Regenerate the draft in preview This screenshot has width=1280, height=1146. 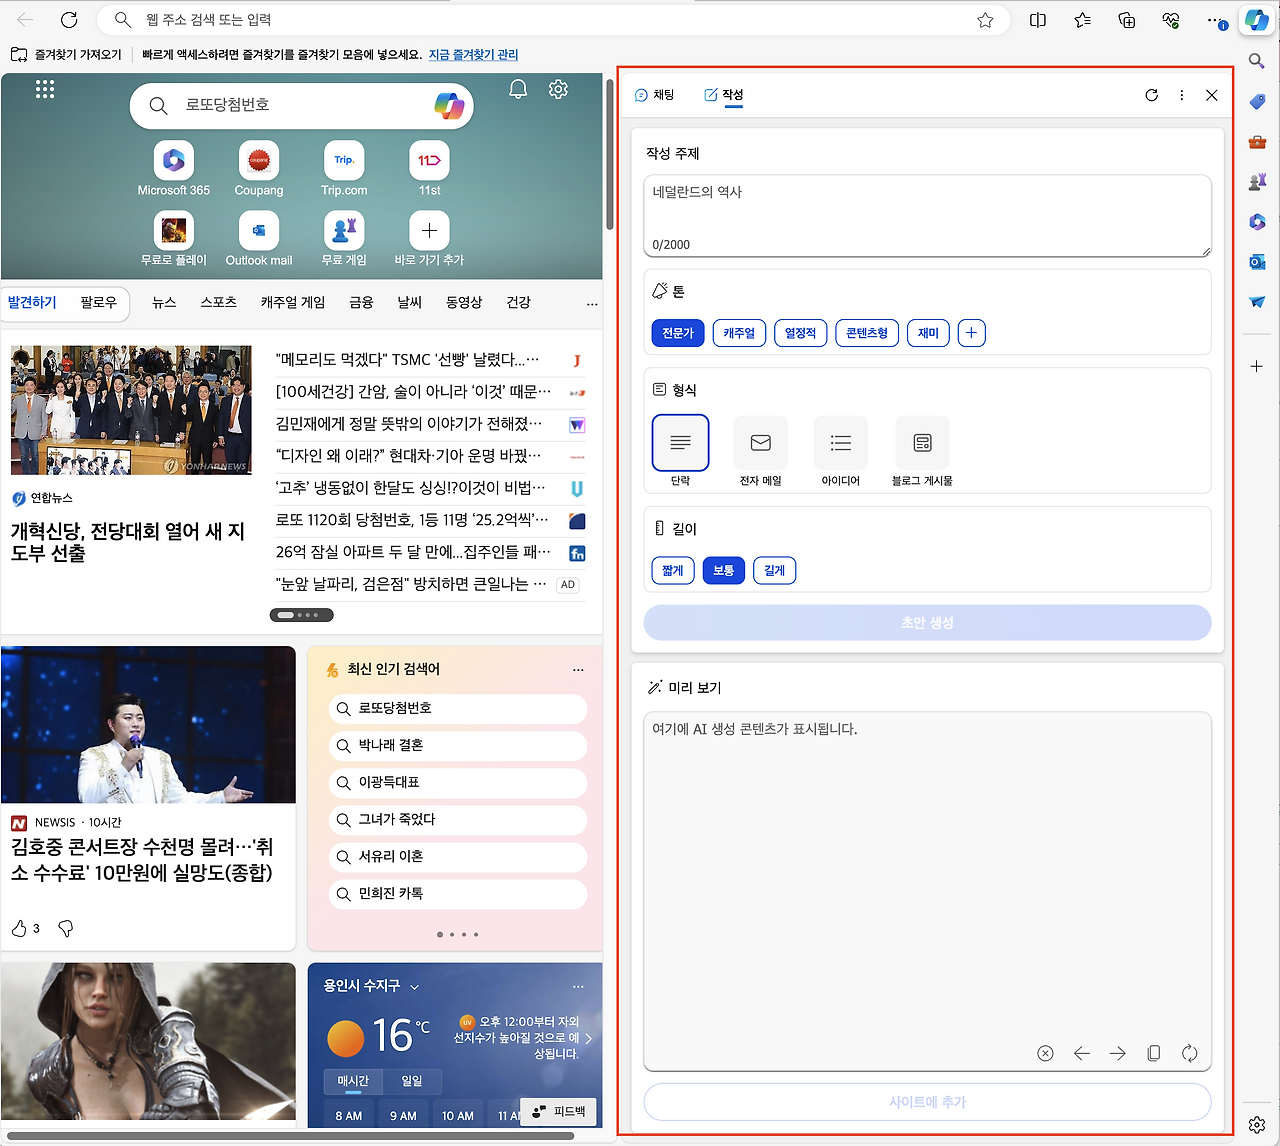tap(1189, 1053)
